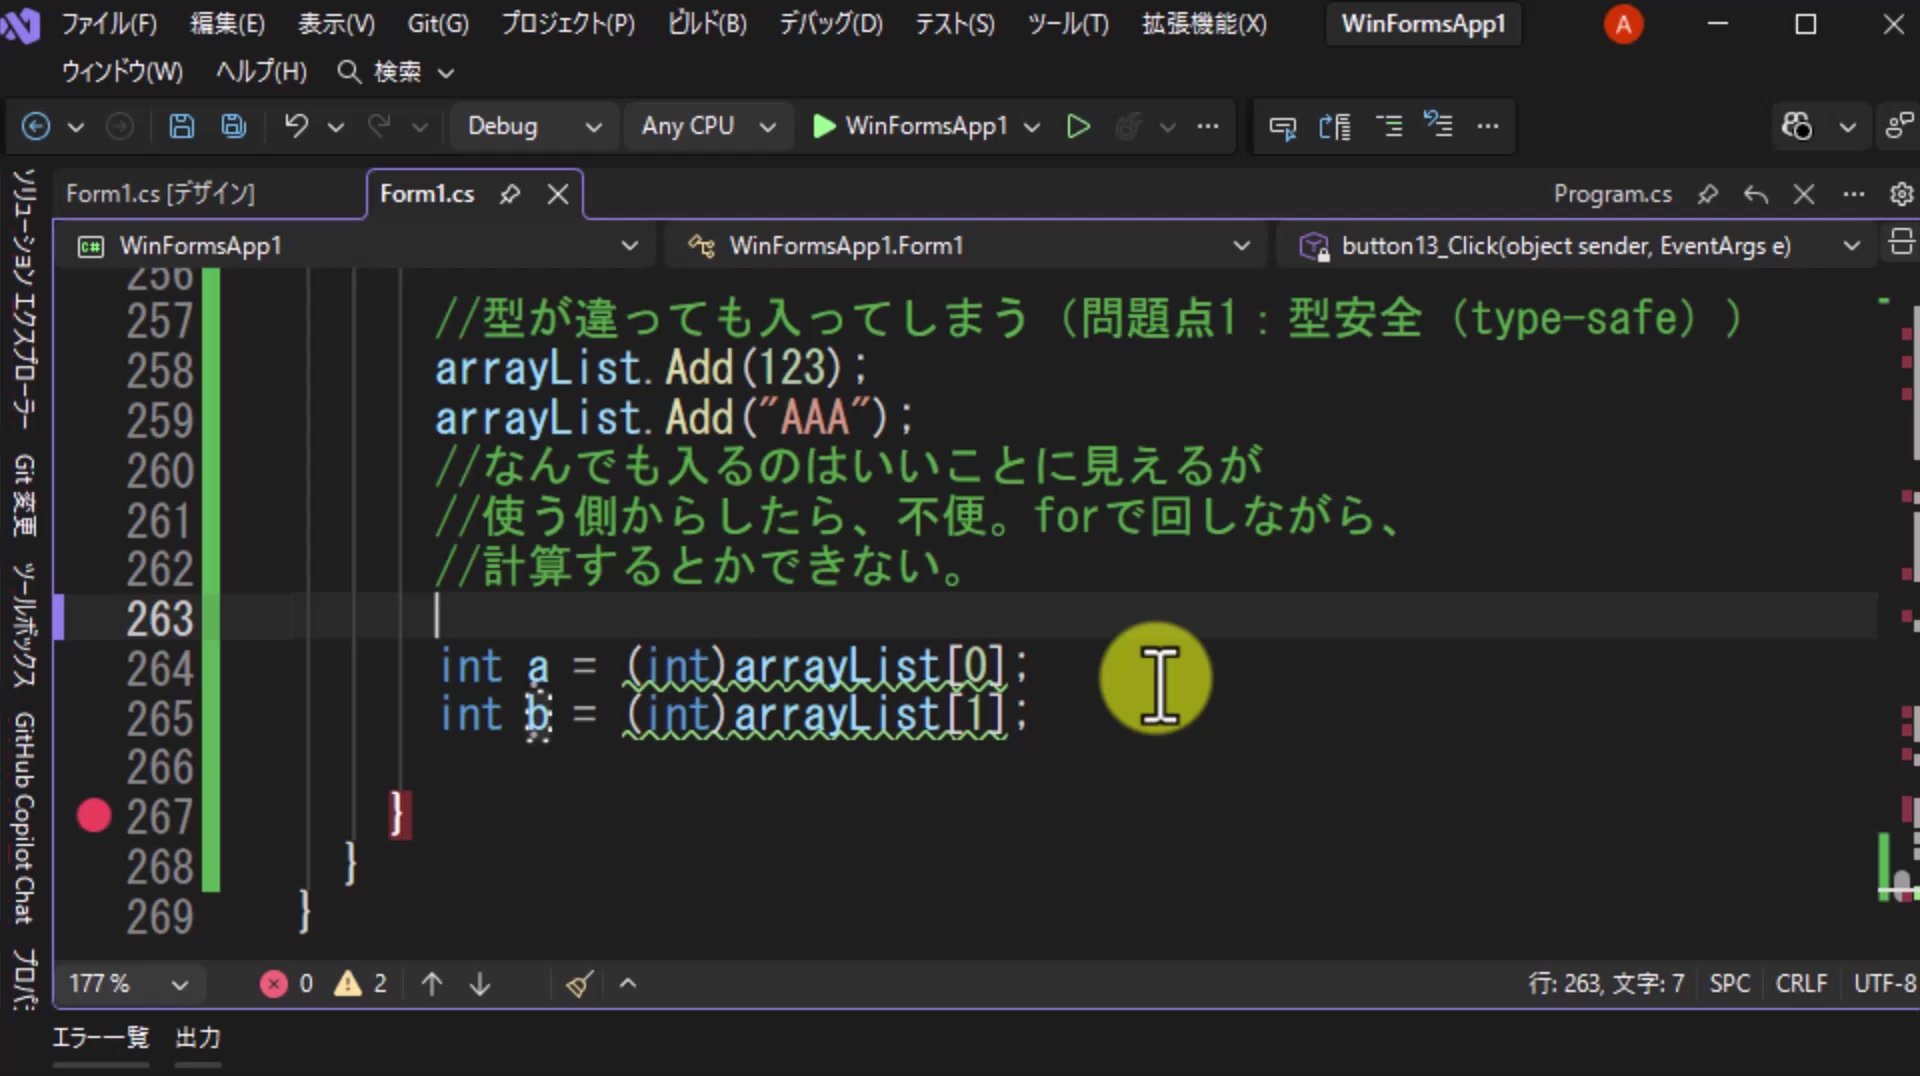Screen dimensions: 1920x1076
Task: Open the Git(G) menu
Action: 438,24
